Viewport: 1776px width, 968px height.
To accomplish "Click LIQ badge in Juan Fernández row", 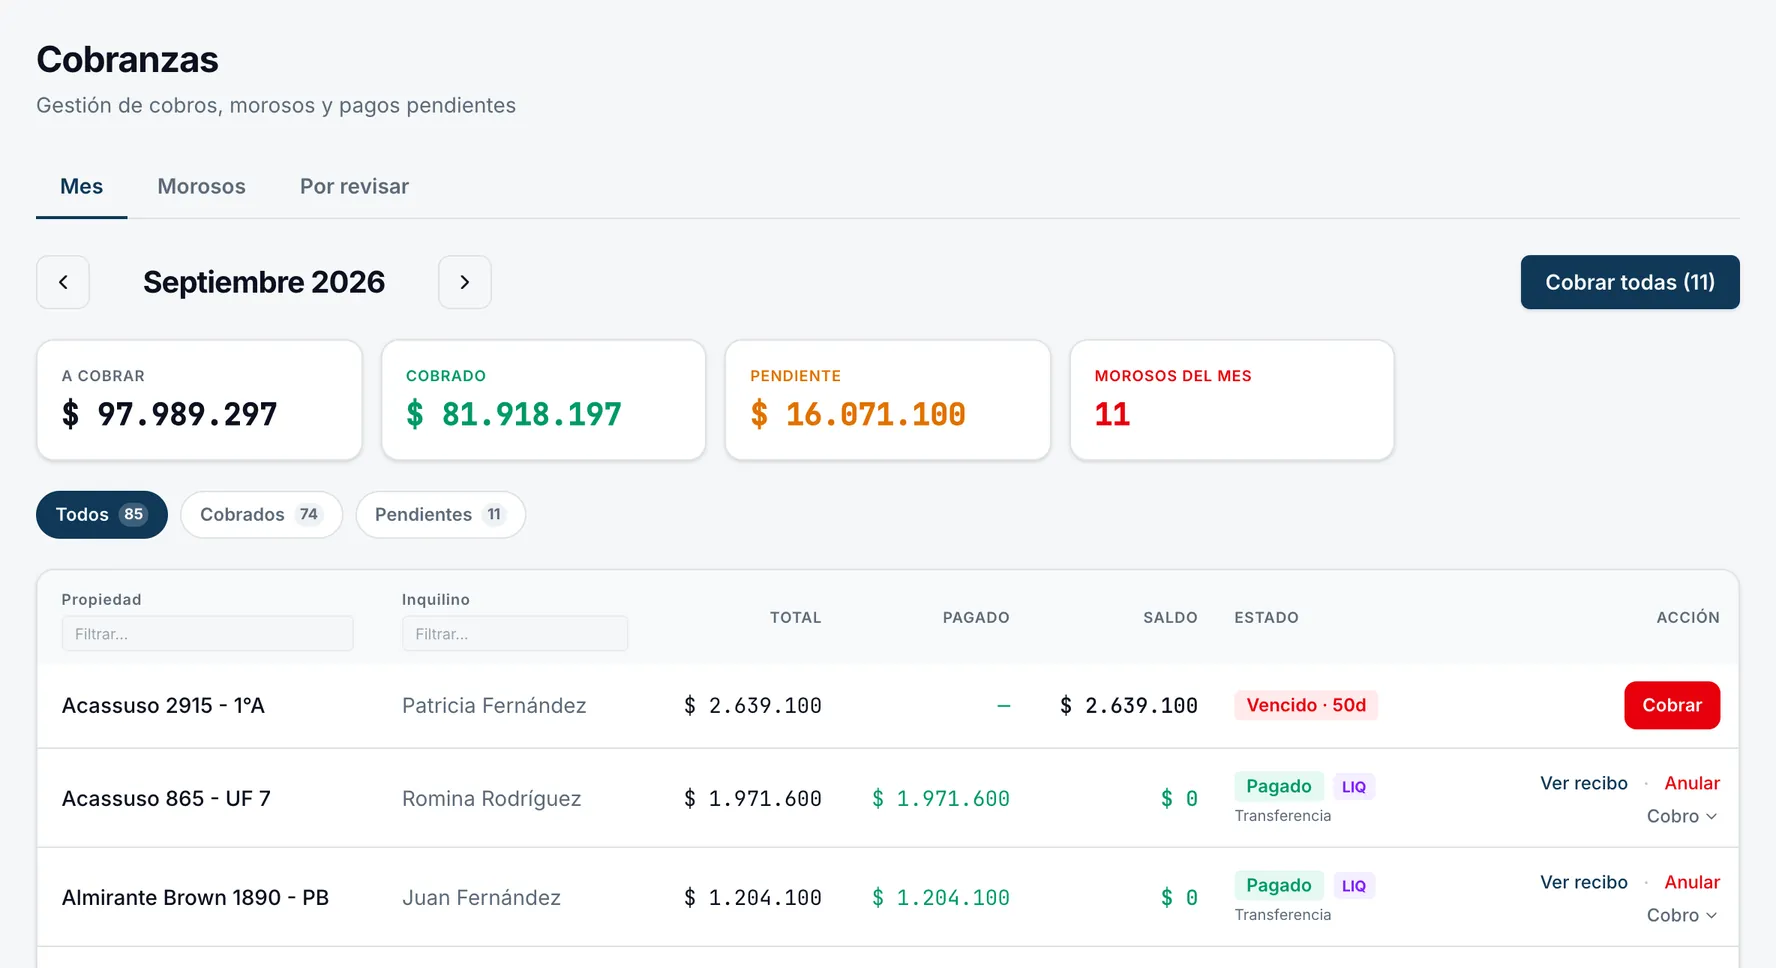I will (1354, 886).
